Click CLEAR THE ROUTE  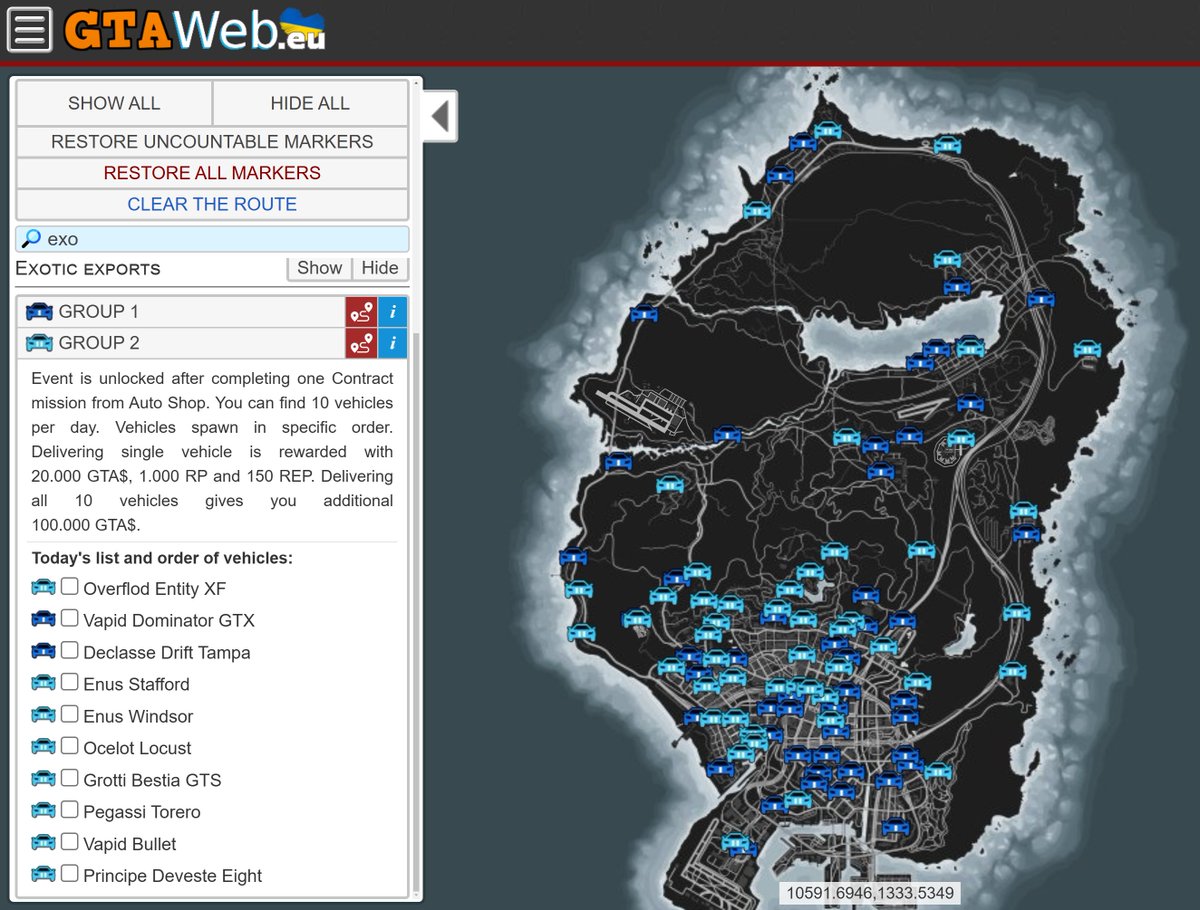click(x=212, y=203)
